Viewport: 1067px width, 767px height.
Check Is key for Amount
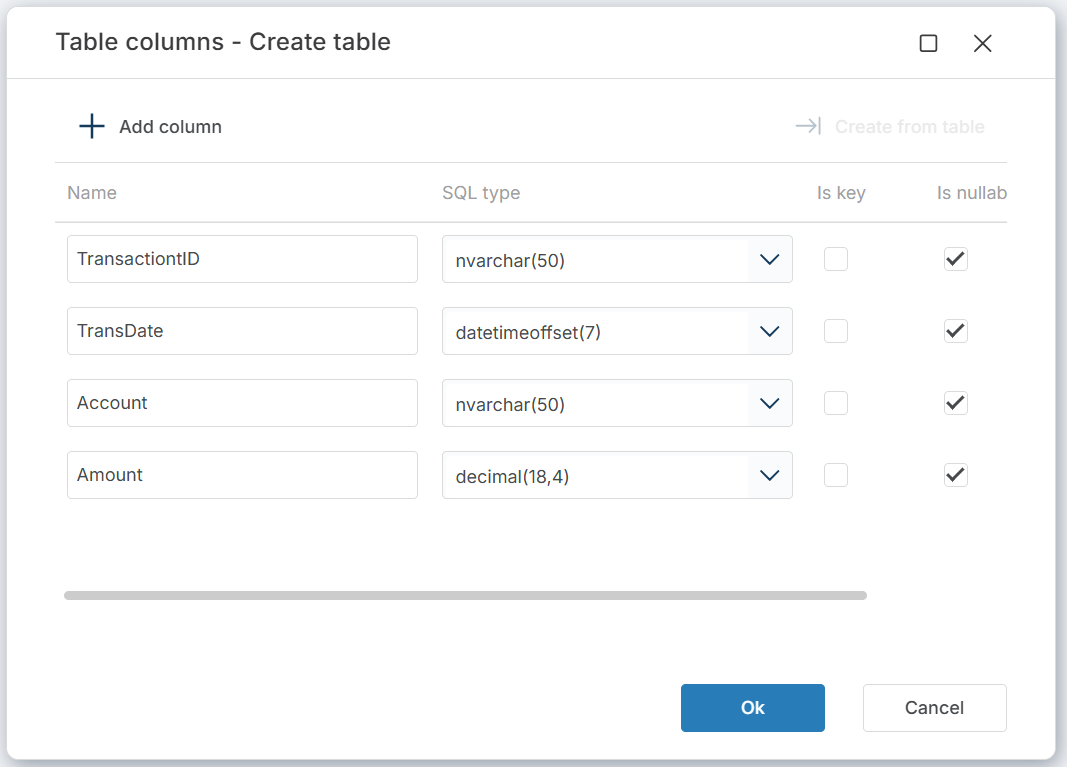pos(836,476)
